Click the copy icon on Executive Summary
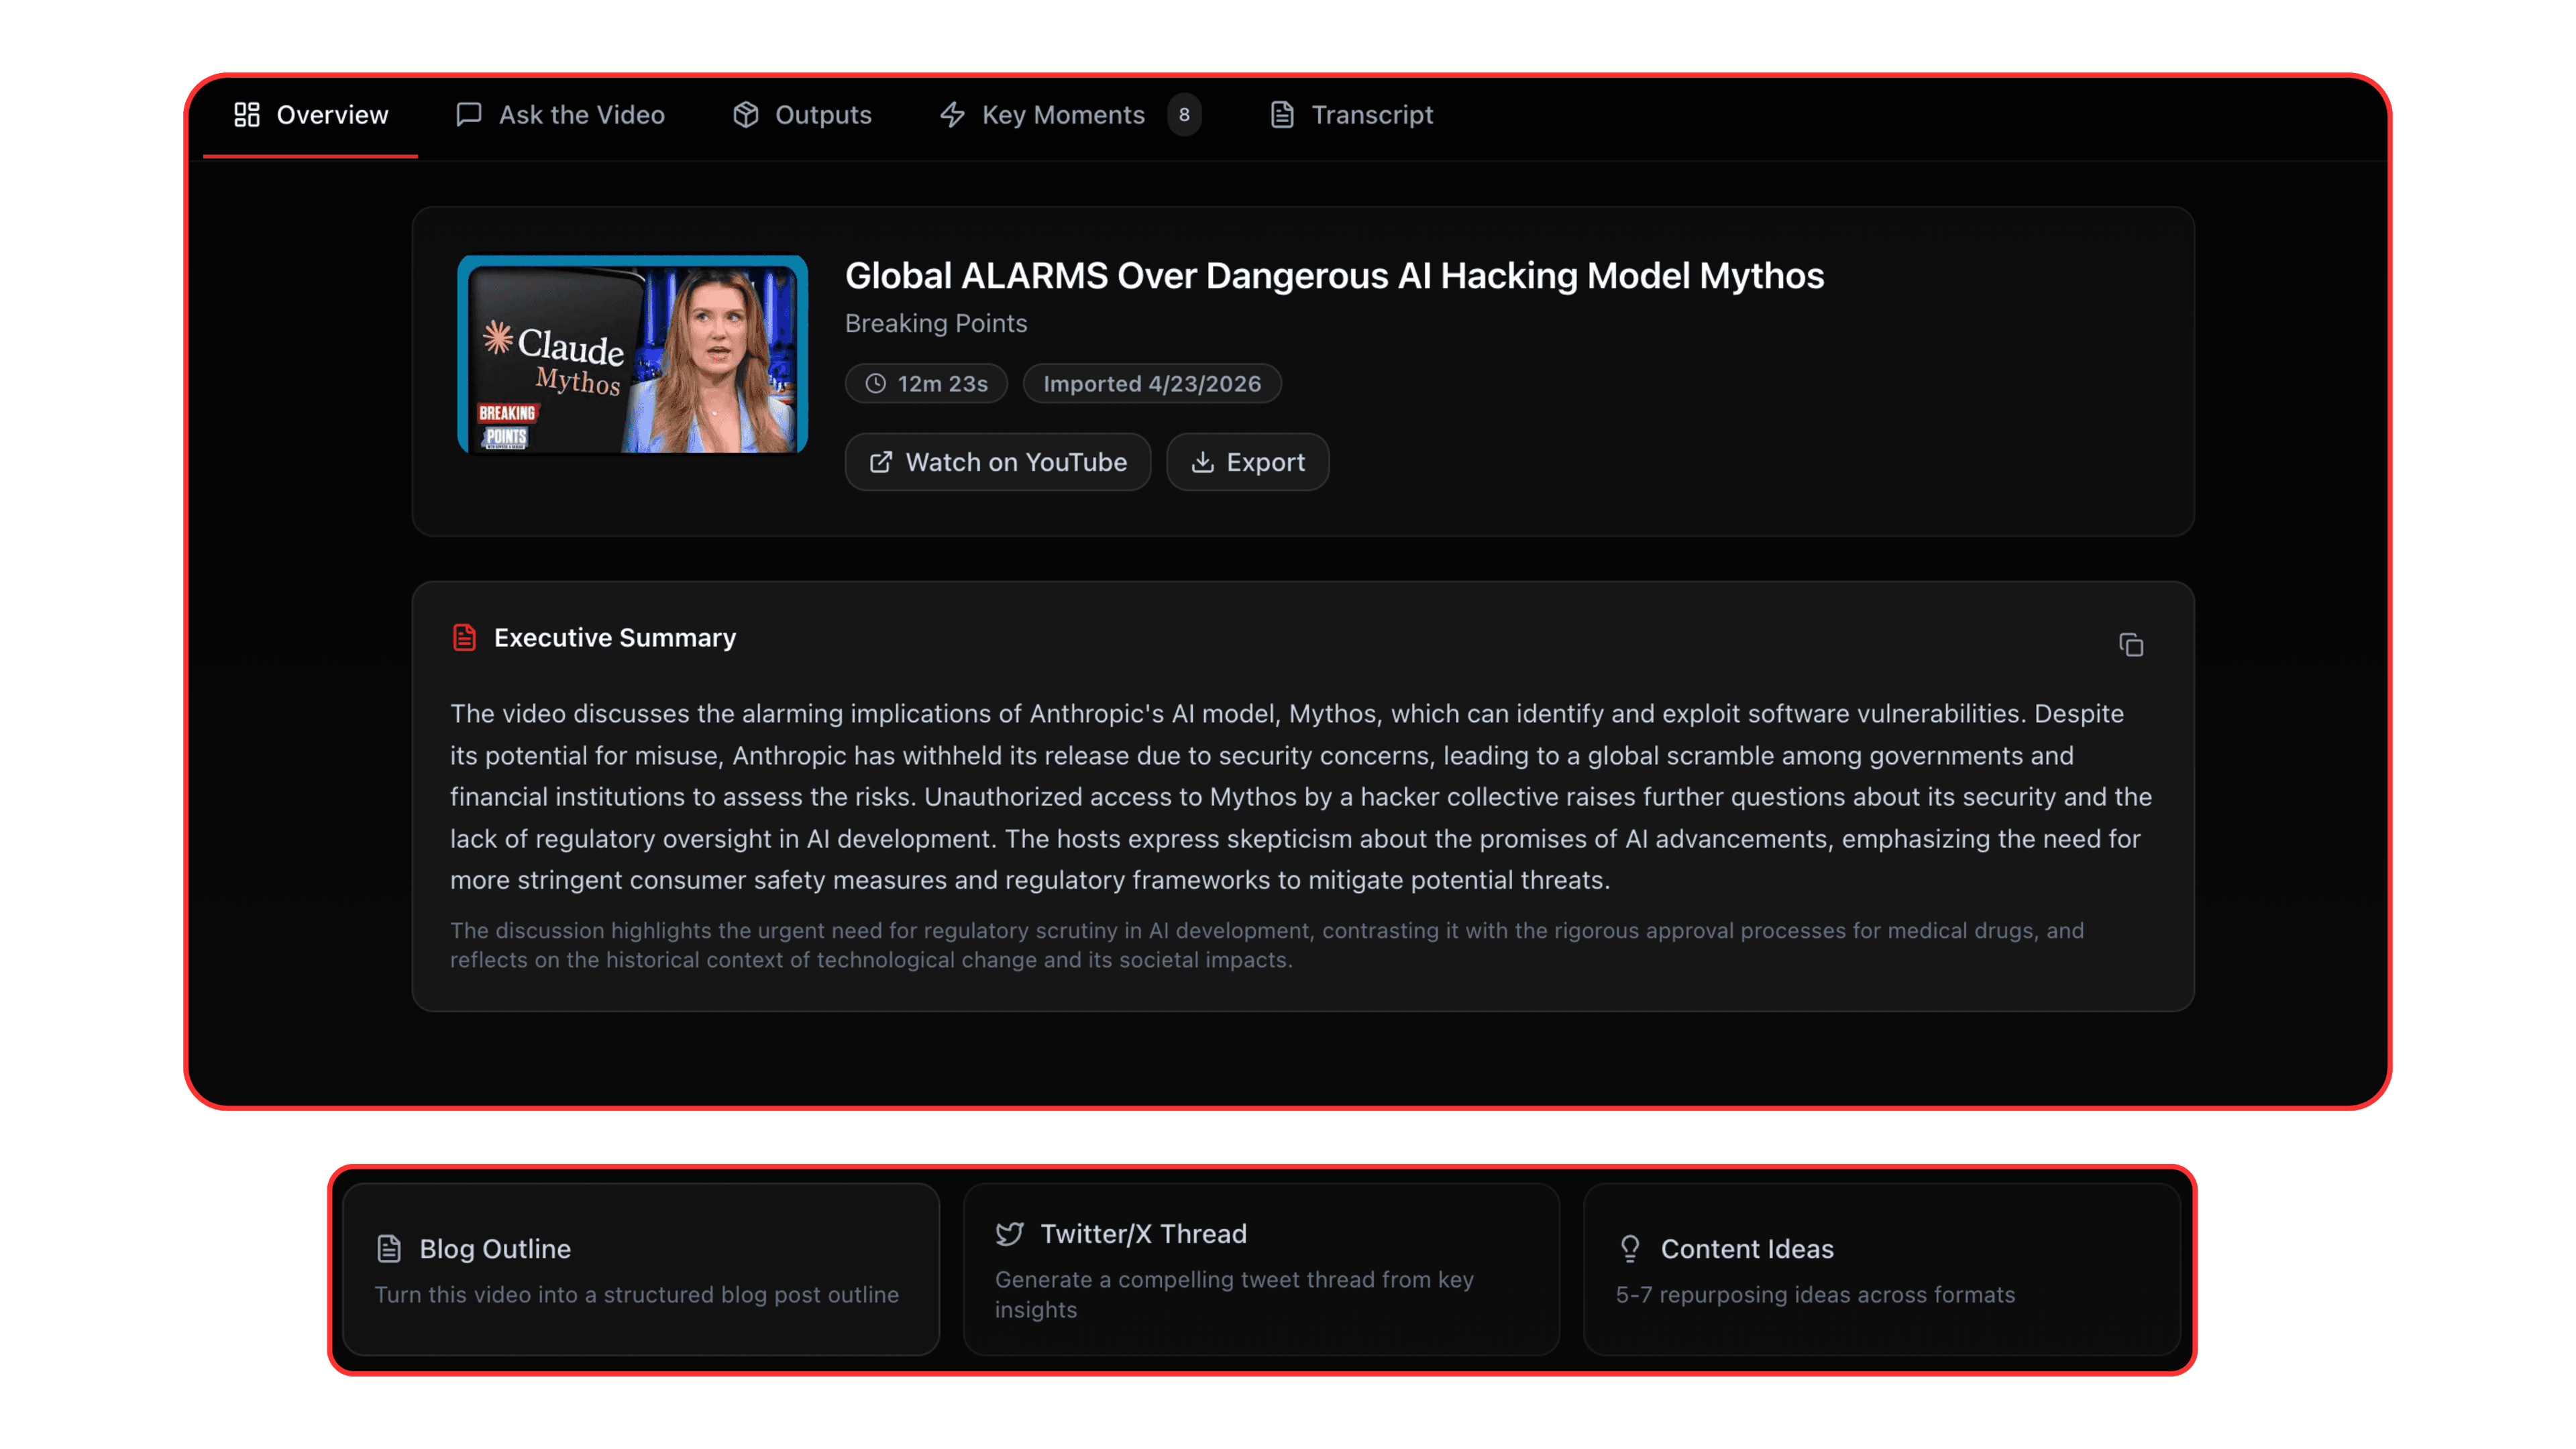 2131,645
